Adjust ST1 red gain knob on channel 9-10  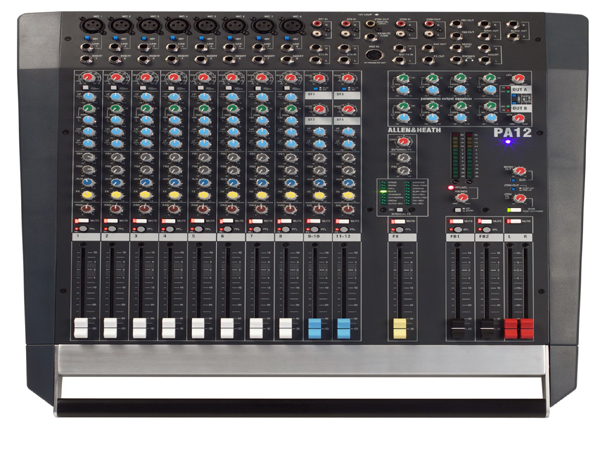click(319, 79)
